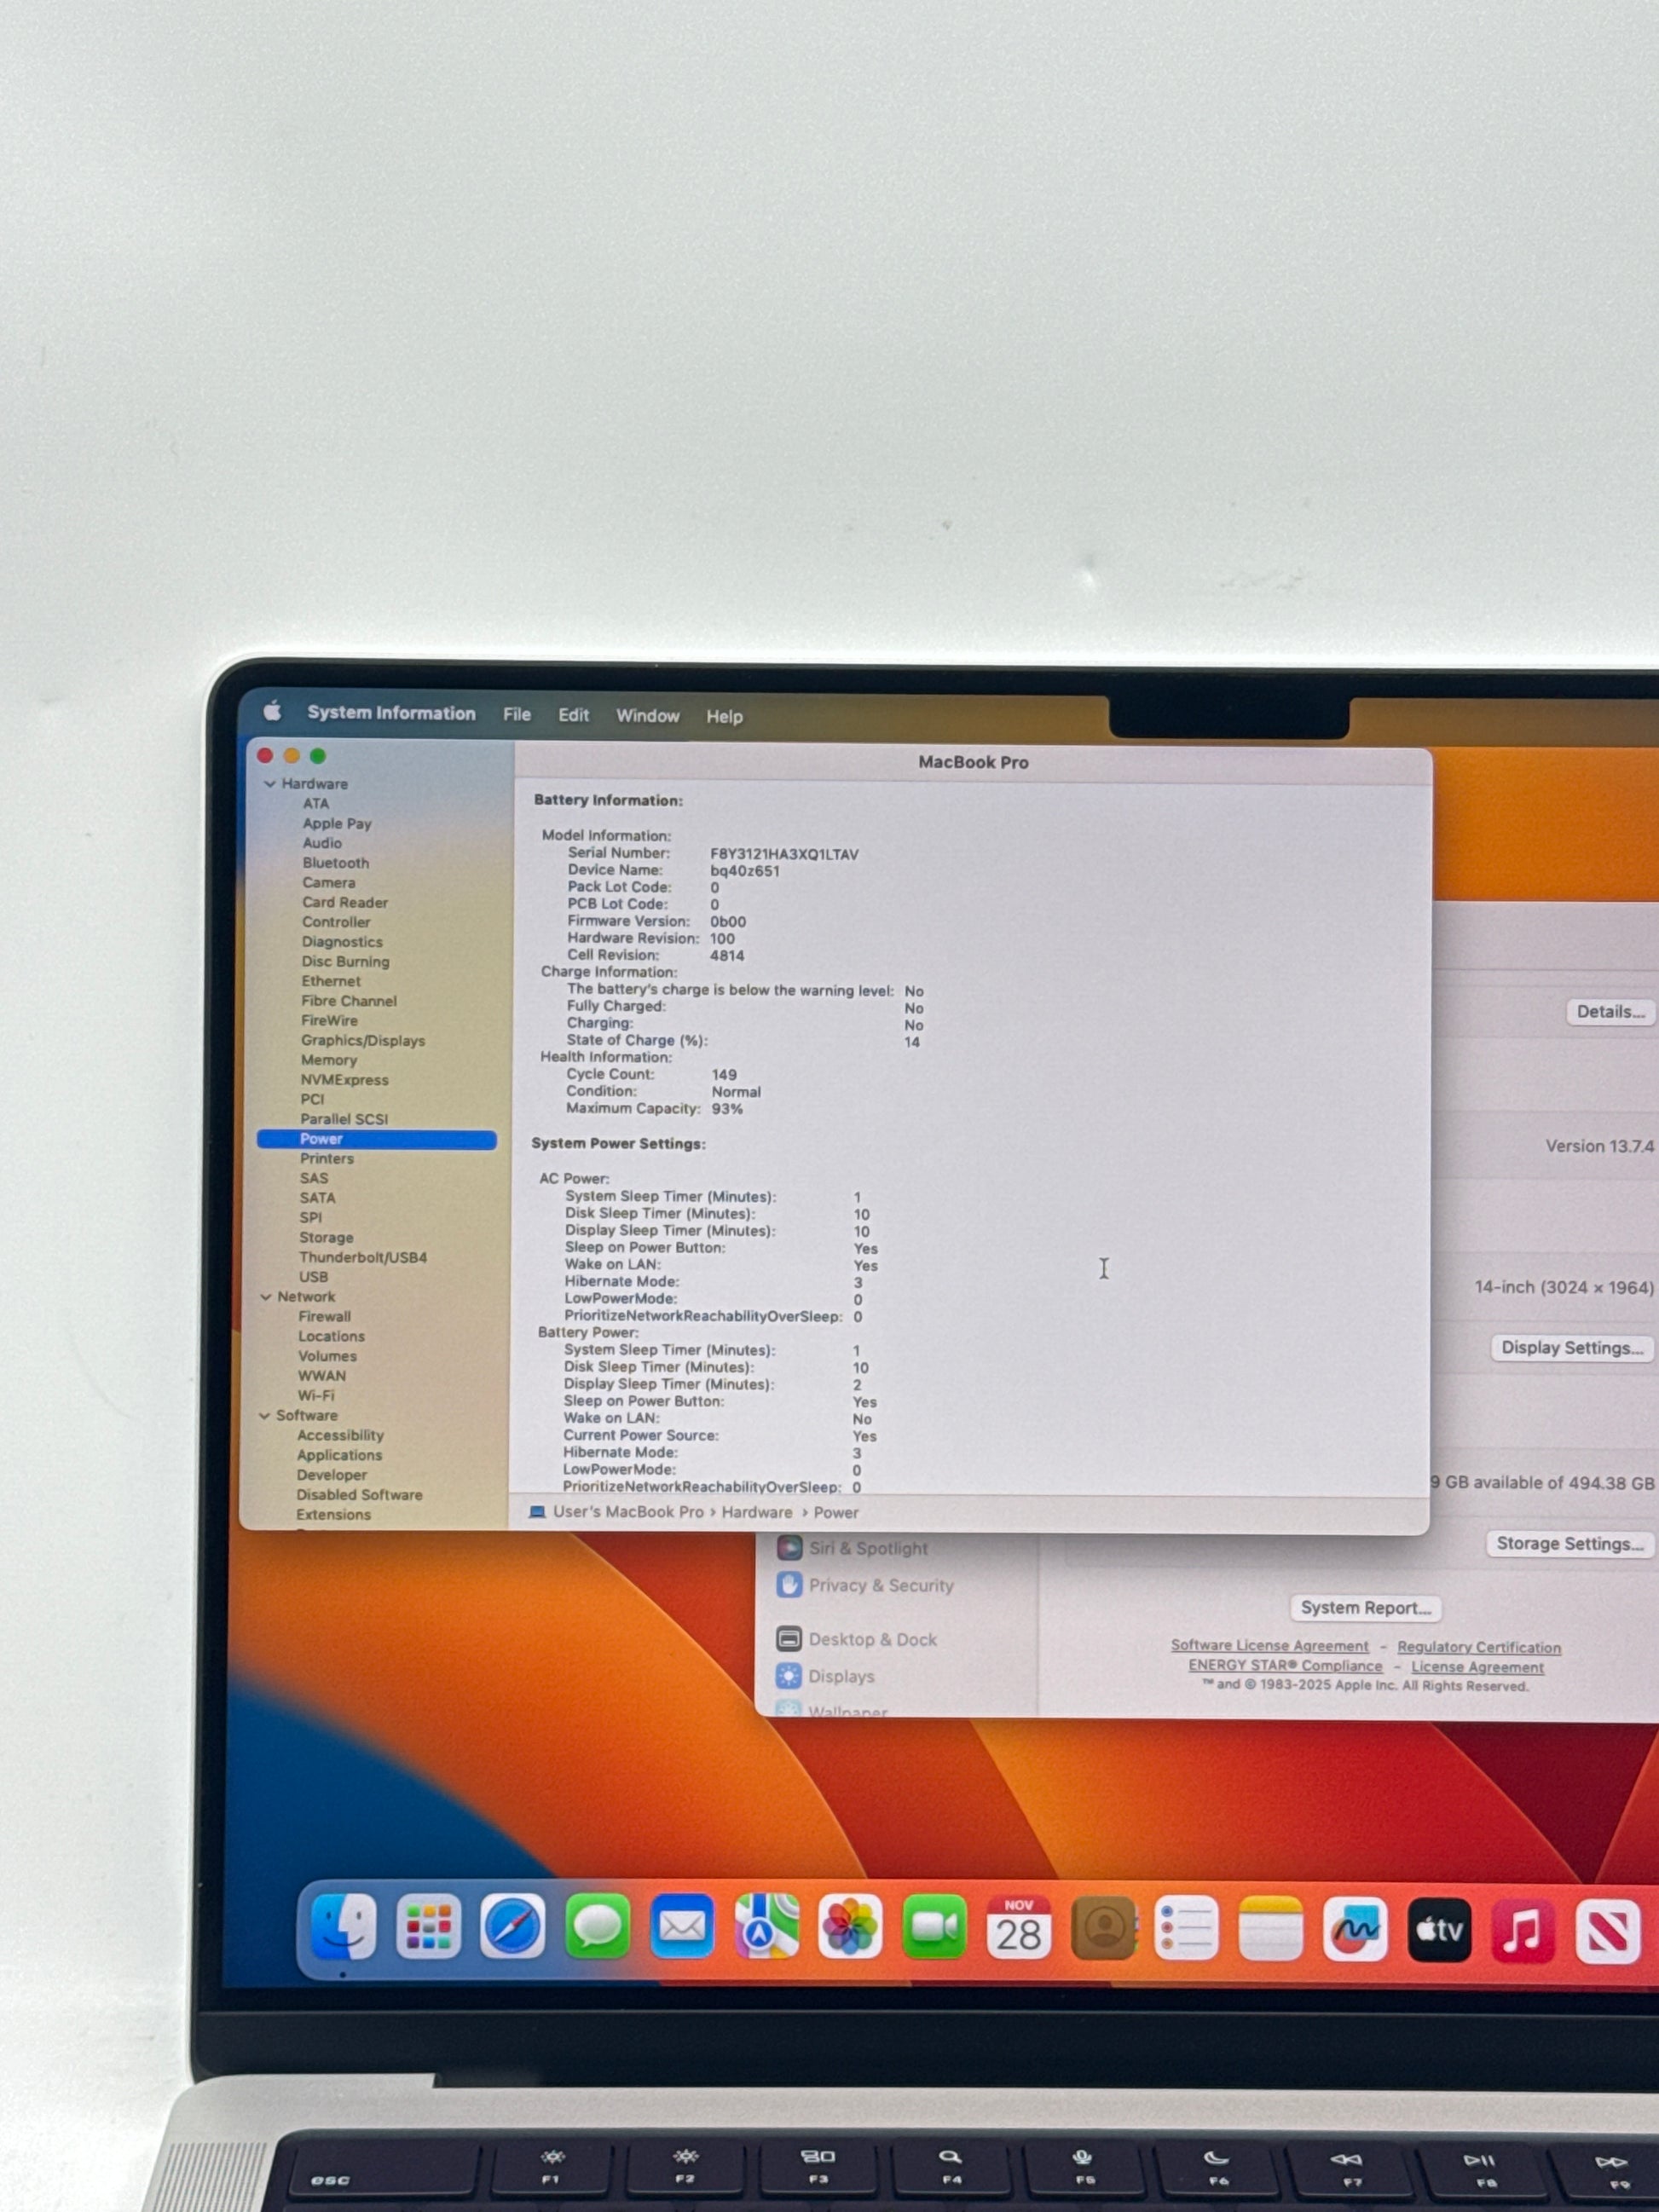Screen dimensions: 1659x2212
Task: Open the Messages app icon
Action: coord(597,1926)
